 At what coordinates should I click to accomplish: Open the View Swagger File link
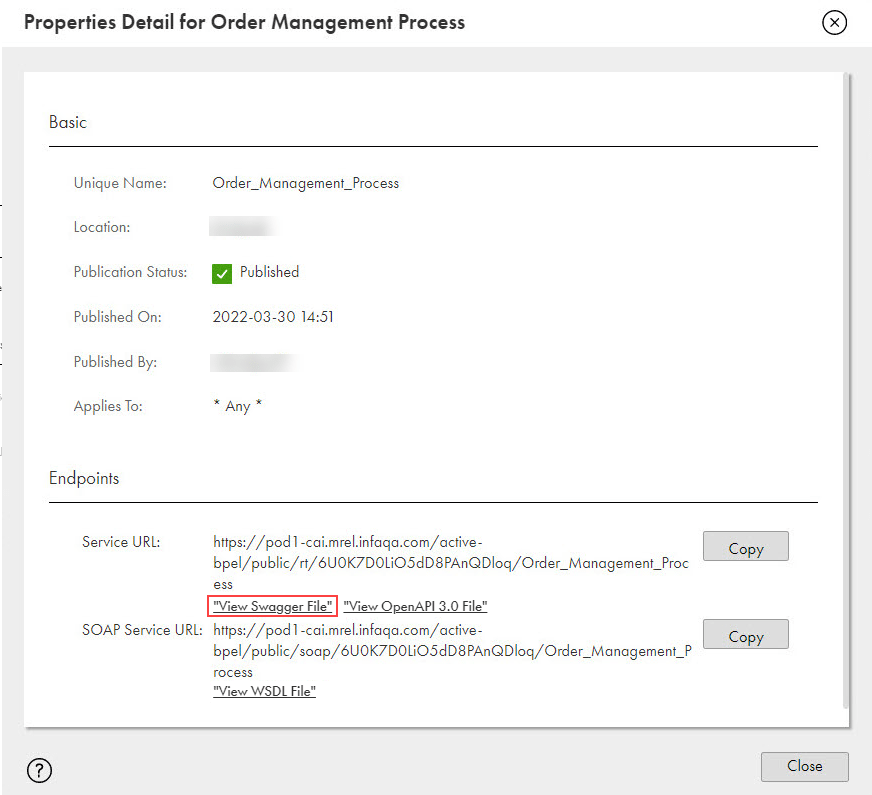(272, 606)
